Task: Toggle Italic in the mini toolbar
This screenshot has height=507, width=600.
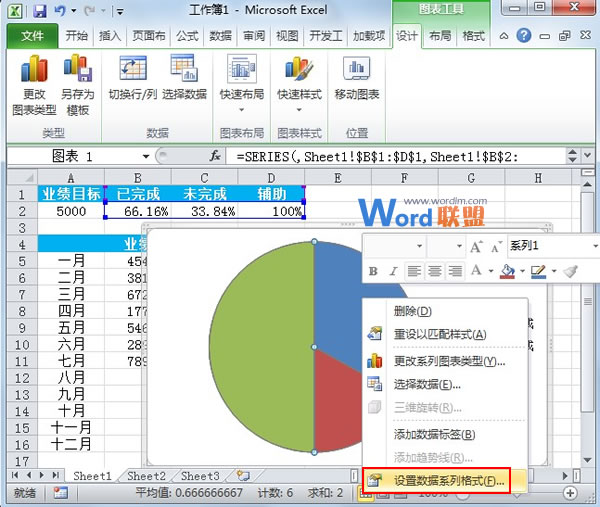Action: (393, 271)
